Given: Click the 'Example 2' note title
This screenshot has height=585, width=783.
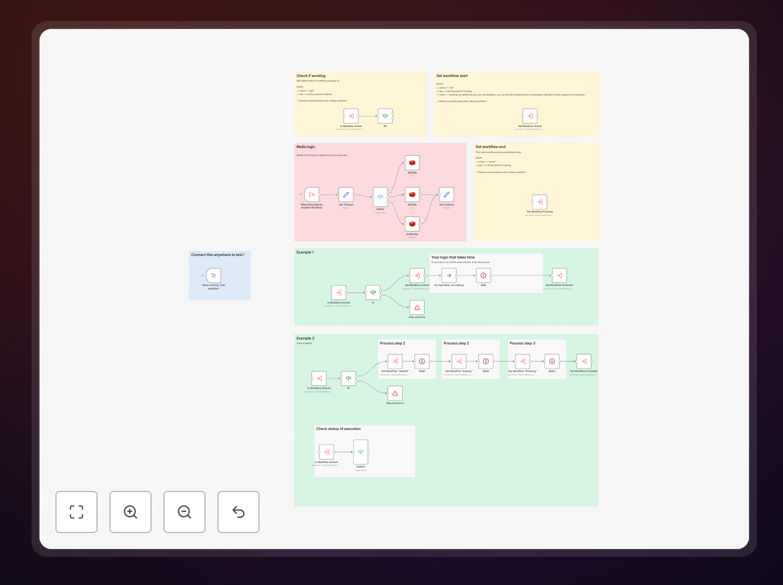Looking at the screenshot, I should [305, 338].
